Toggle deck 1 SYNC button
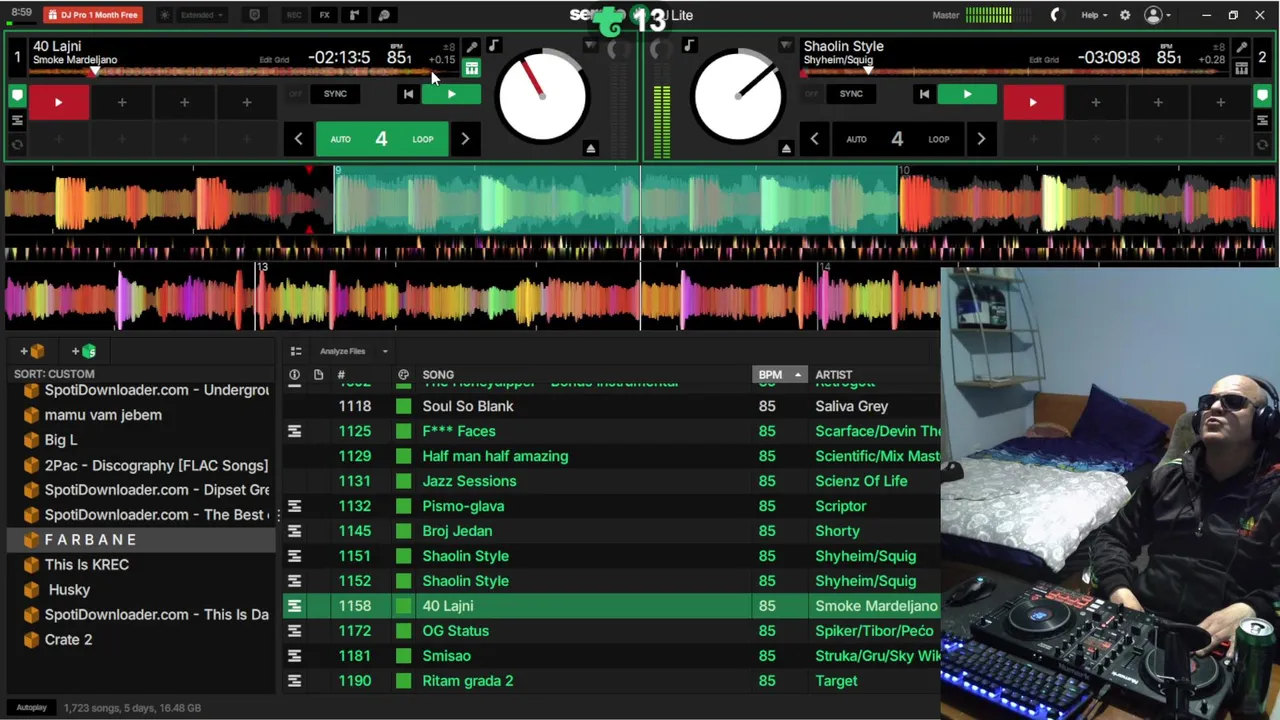1280x720 pixels. click(x=335, y=94)
